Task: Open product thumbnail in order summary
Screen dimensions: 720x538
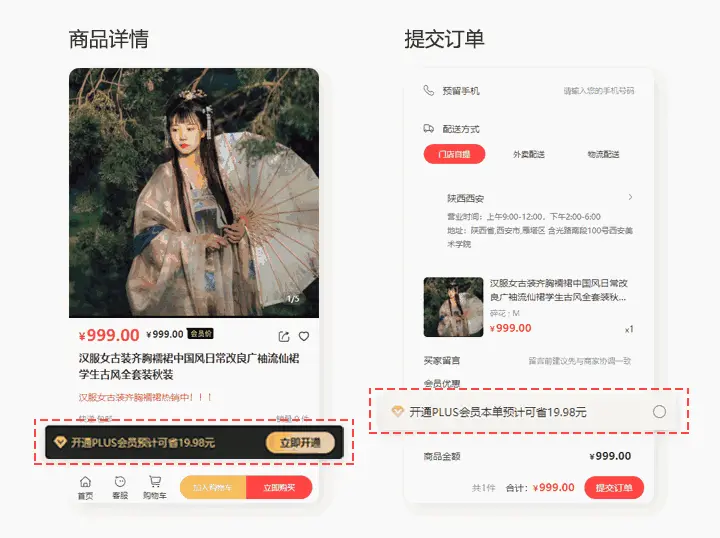Action: [453, 307]
